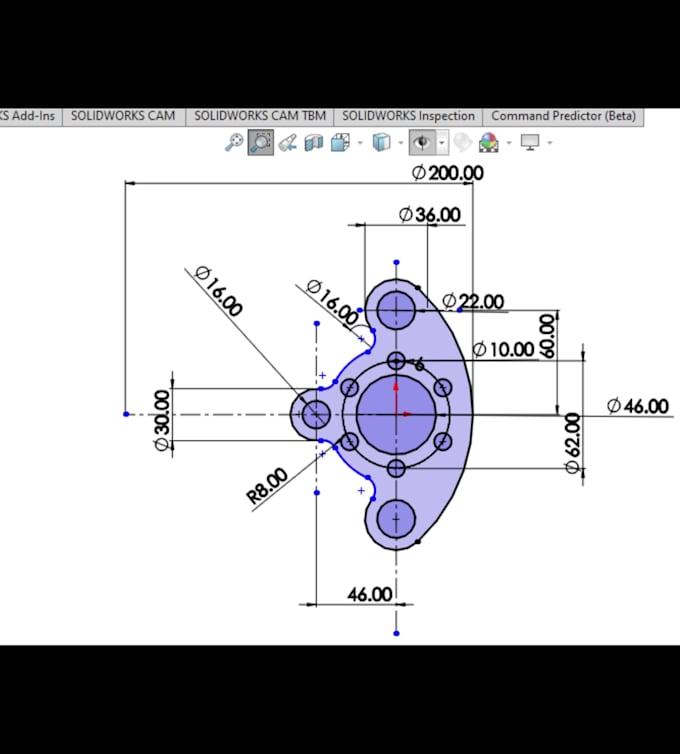
Task: Select the large center circle of the sketch
Action: click(x=396, y=414)
